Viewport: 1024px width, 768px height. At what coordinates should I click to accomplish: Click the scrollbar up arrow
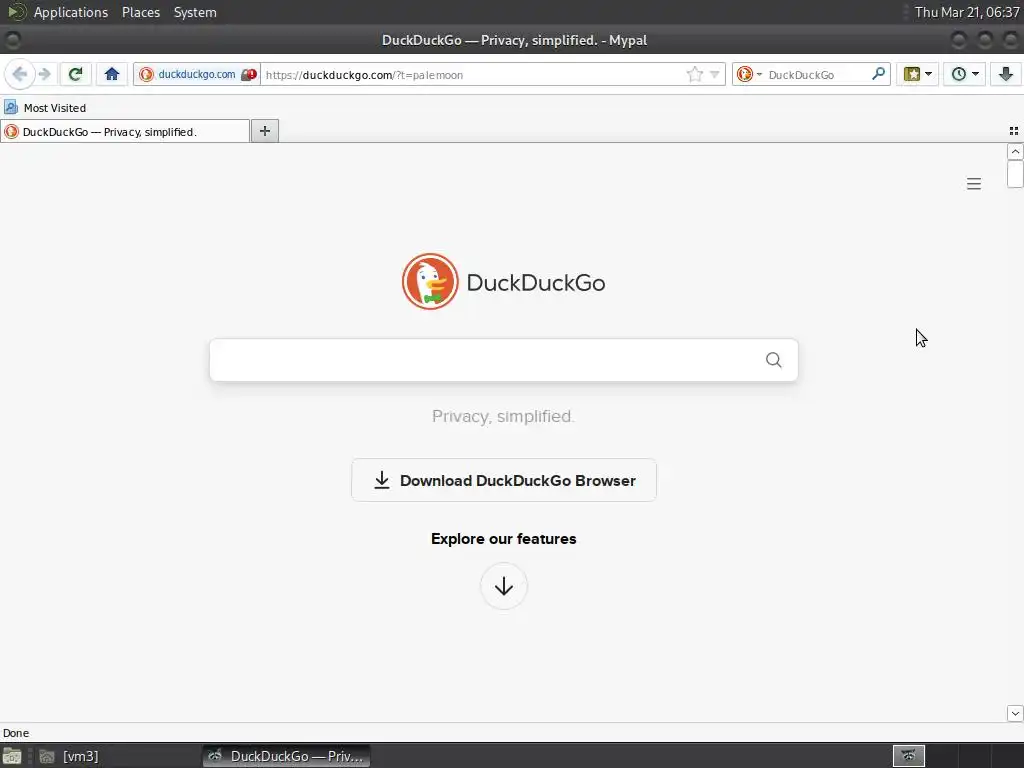click(x=1015, y=152)
